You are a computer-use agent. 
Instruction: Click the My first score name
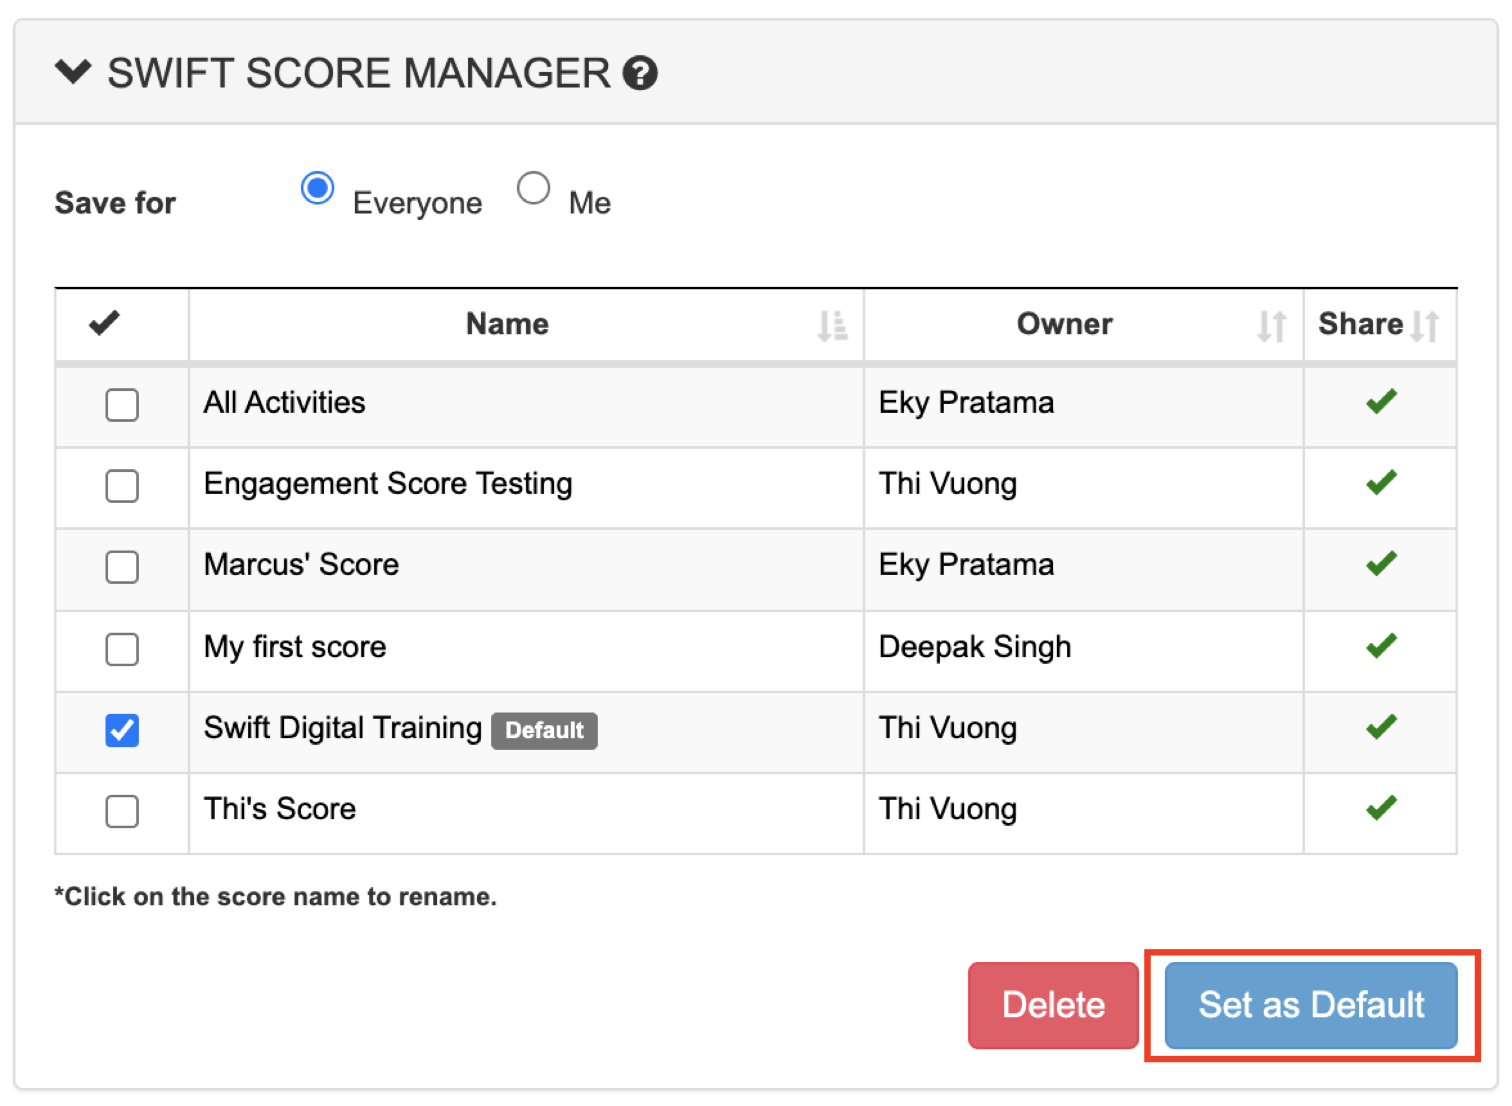click(295, 647)
